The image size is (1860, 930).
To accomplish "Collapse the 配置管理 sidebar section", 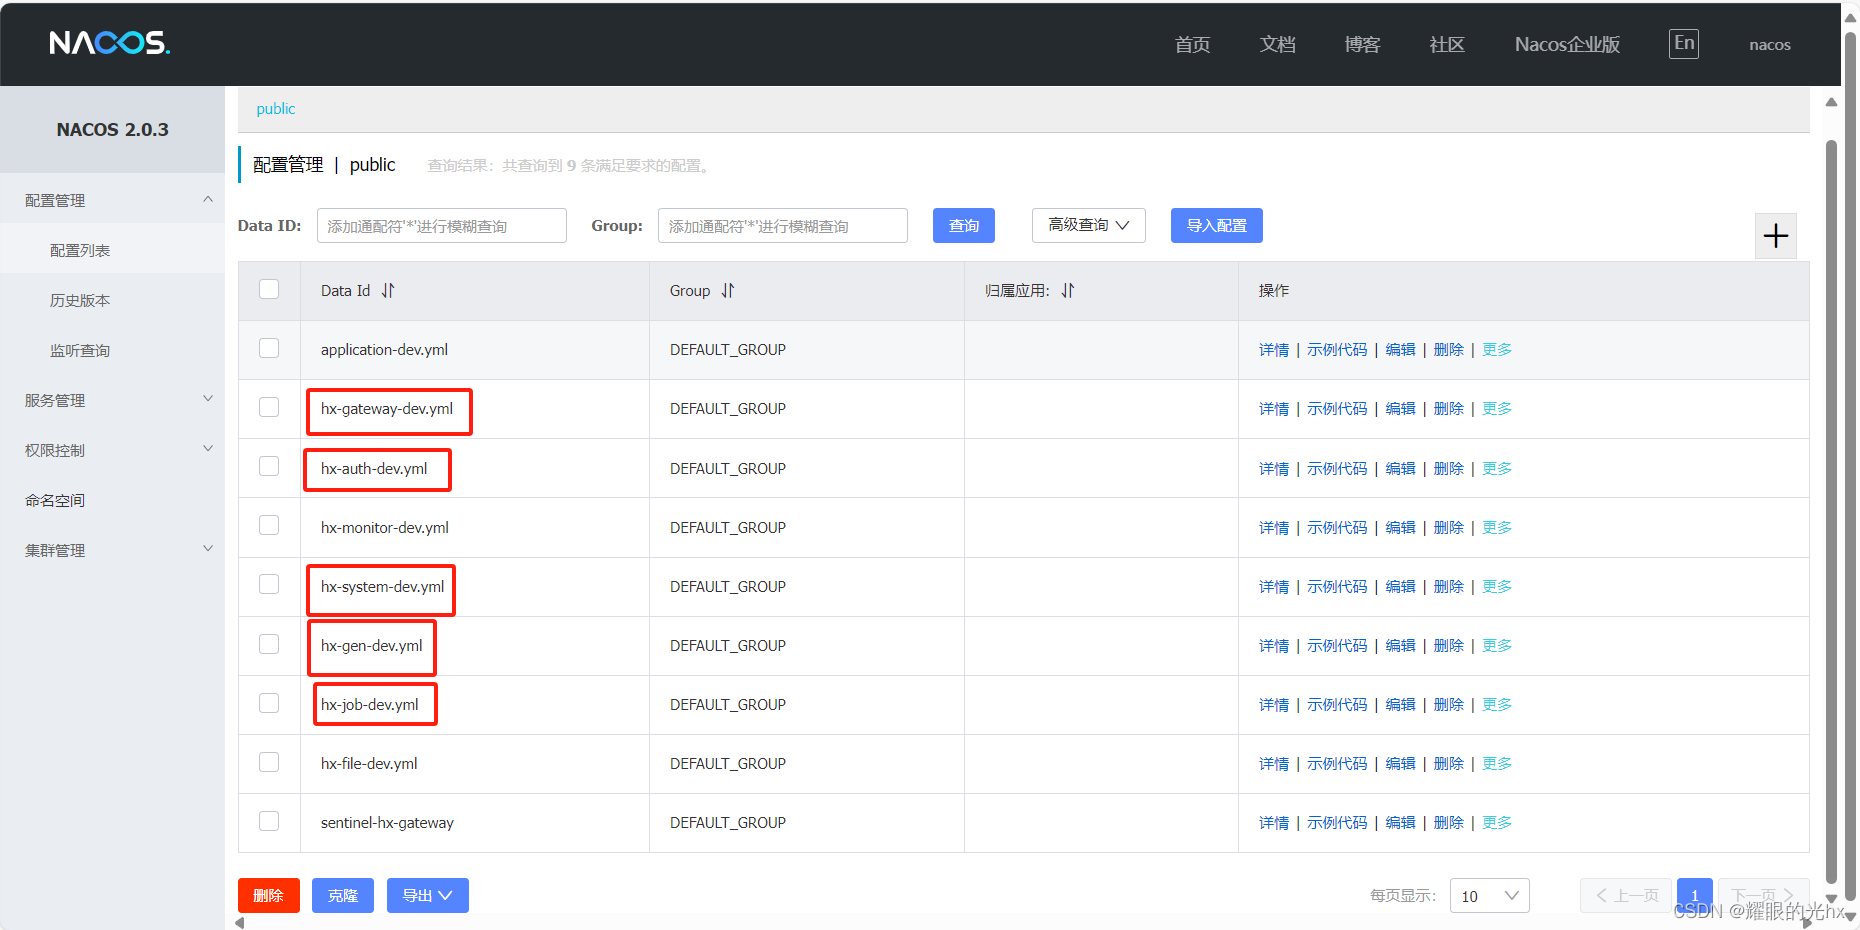I will pyautogui.click(x=112, y=200).
